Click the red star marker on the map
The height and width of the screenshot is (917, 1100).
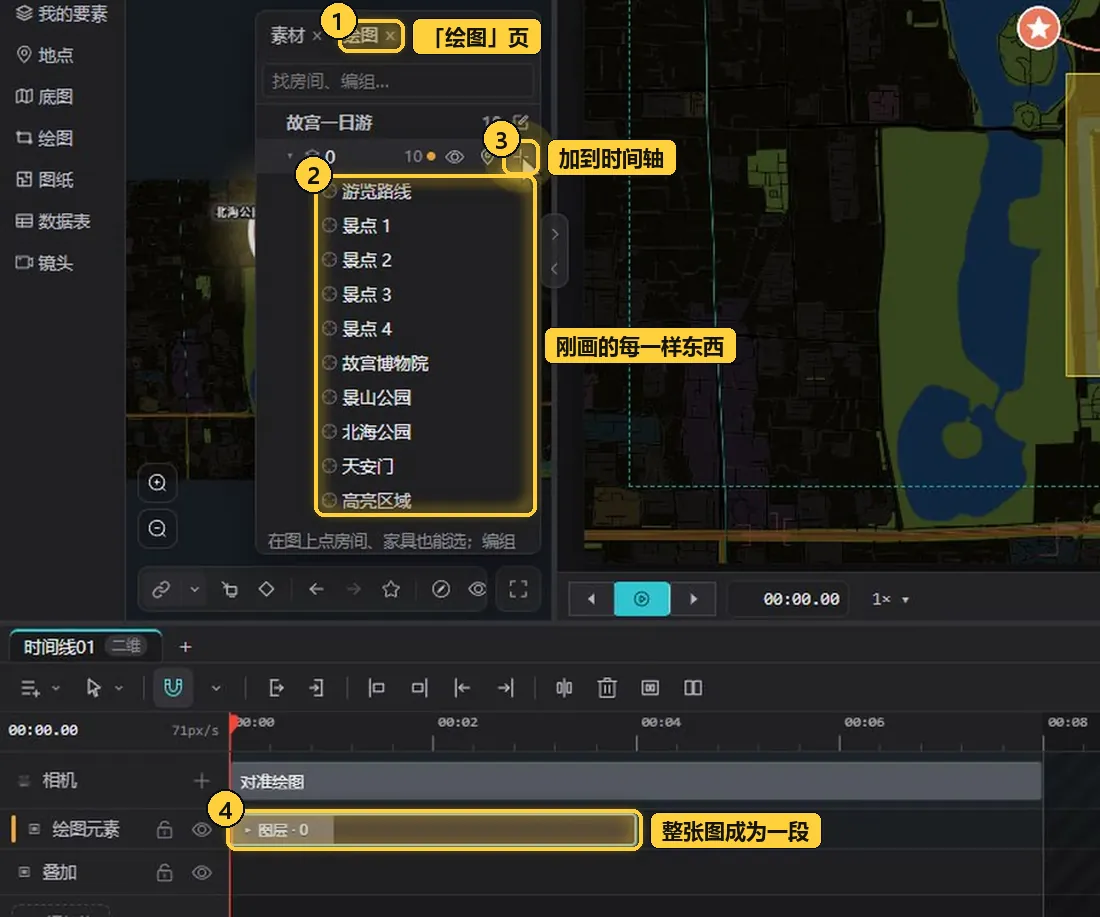tap(1038, 28)
